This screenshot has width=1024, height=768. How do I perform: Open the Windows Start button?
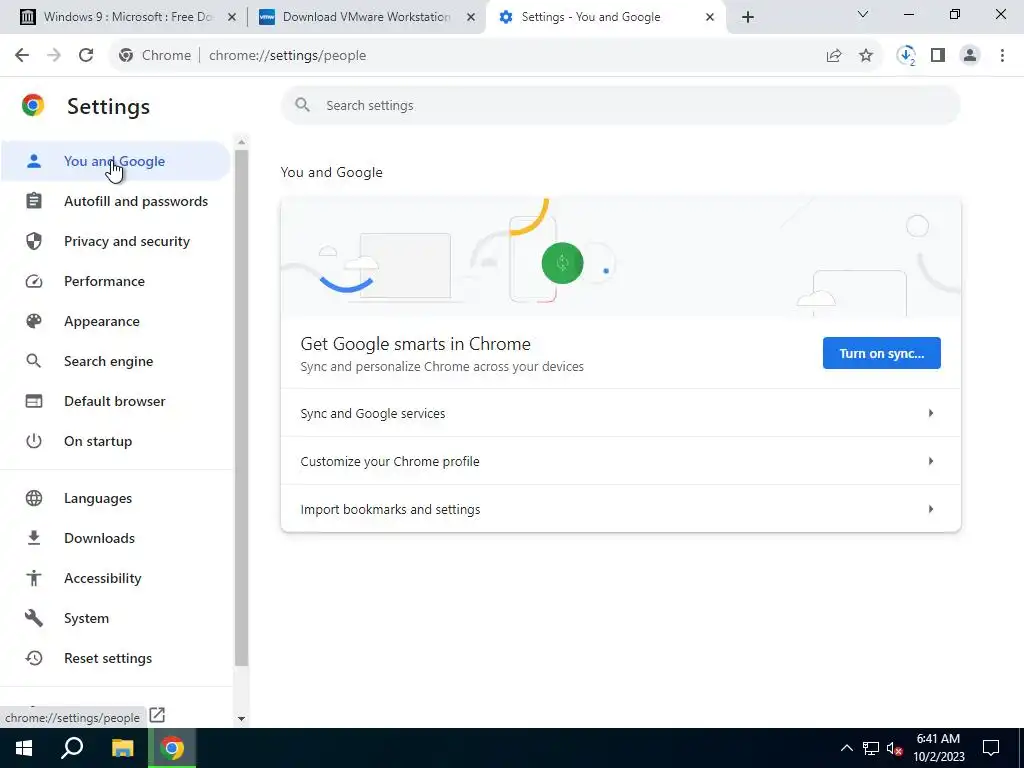(x=24, y=748)
